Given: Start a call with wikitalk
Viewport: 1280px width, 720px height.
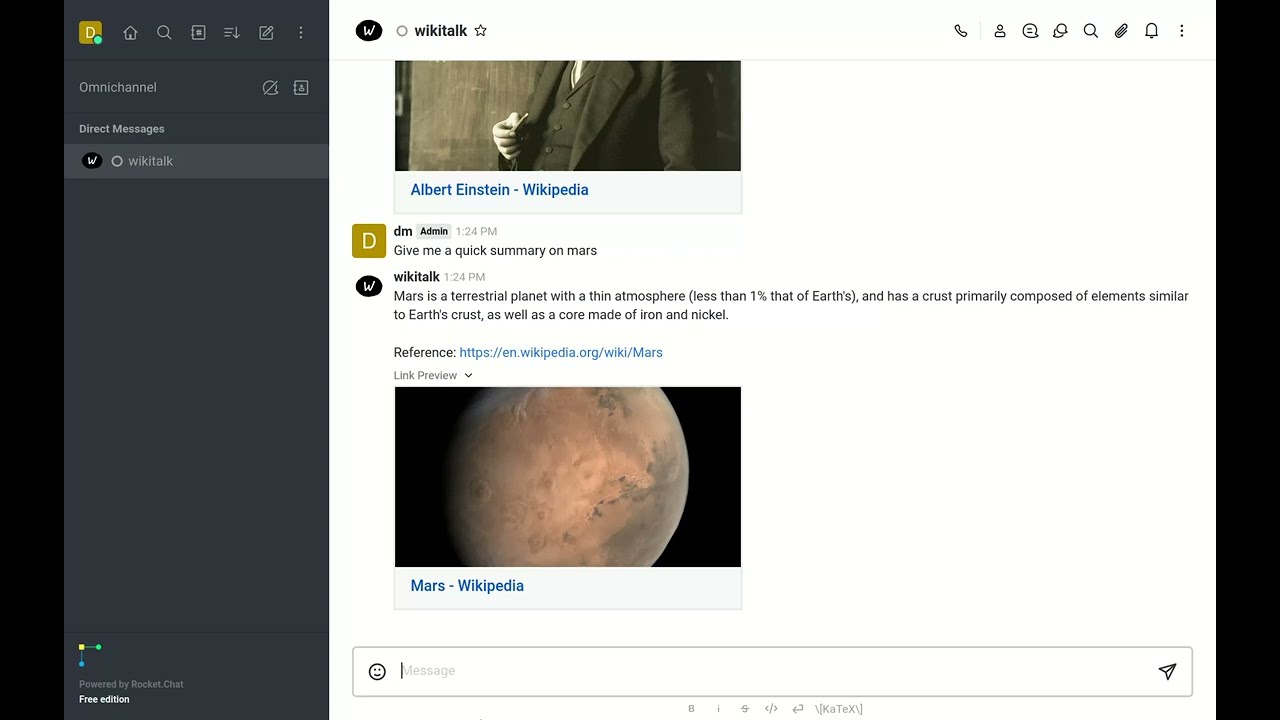Looking at the screenshot, I should point(961,31).
